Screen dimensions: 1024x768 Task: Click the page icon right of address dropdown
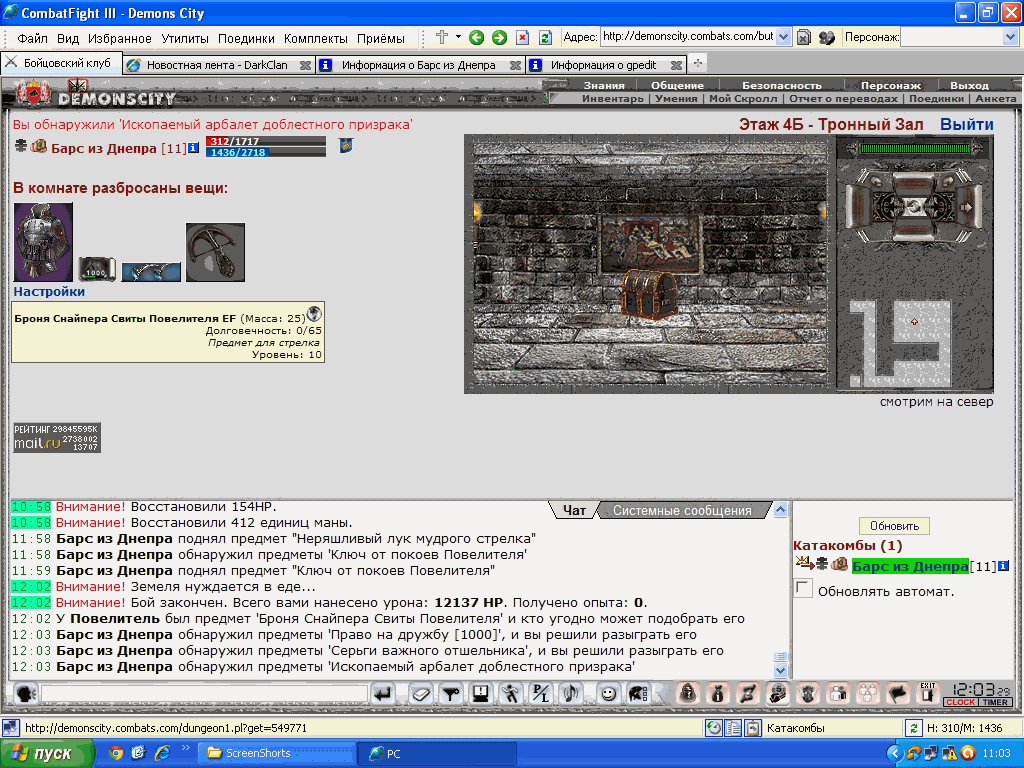click(804, 38)
